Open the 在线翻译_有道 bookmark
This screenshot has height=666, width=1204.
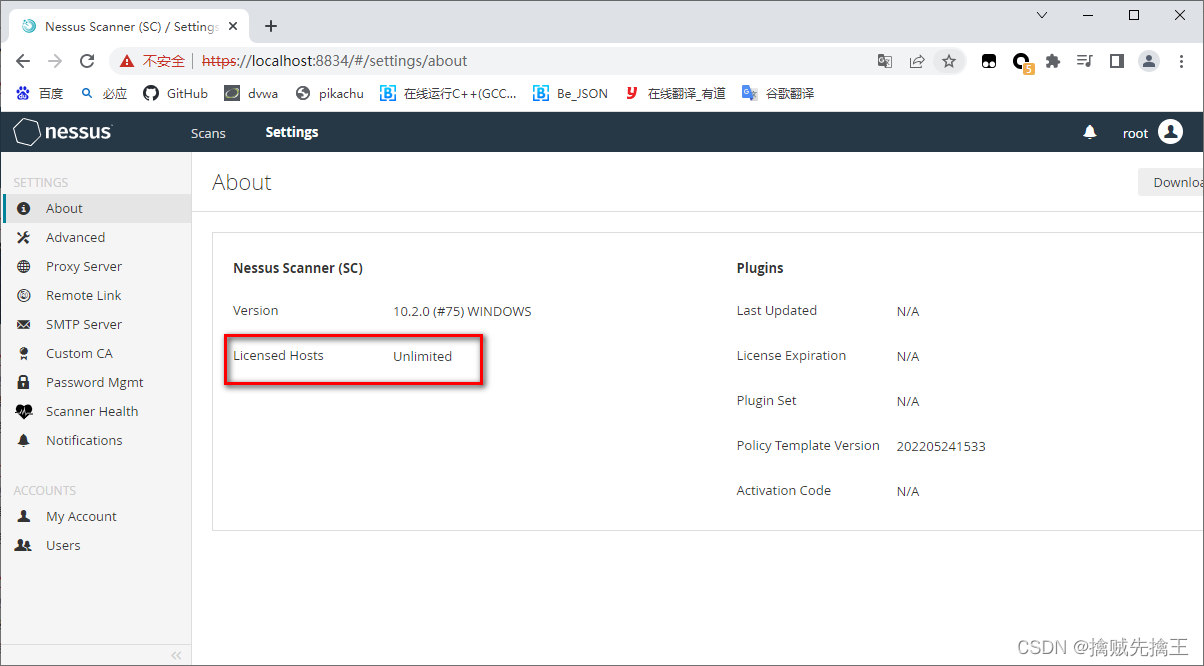click(x=675, y=93)
